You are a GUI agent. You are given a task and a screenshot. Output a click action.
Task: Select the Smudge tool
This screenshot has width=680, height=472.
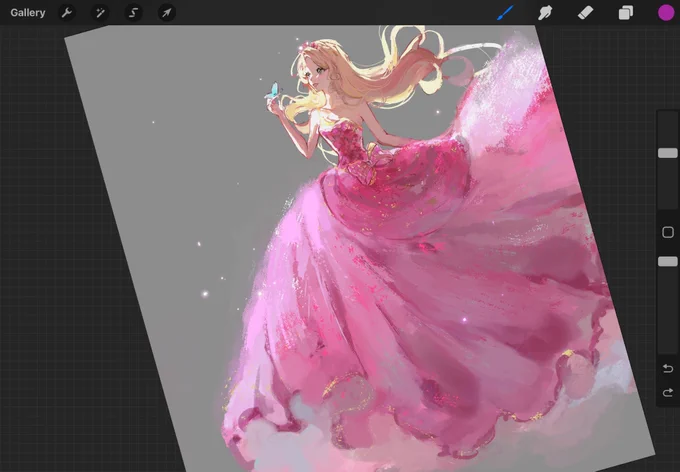tap(545, 13)
